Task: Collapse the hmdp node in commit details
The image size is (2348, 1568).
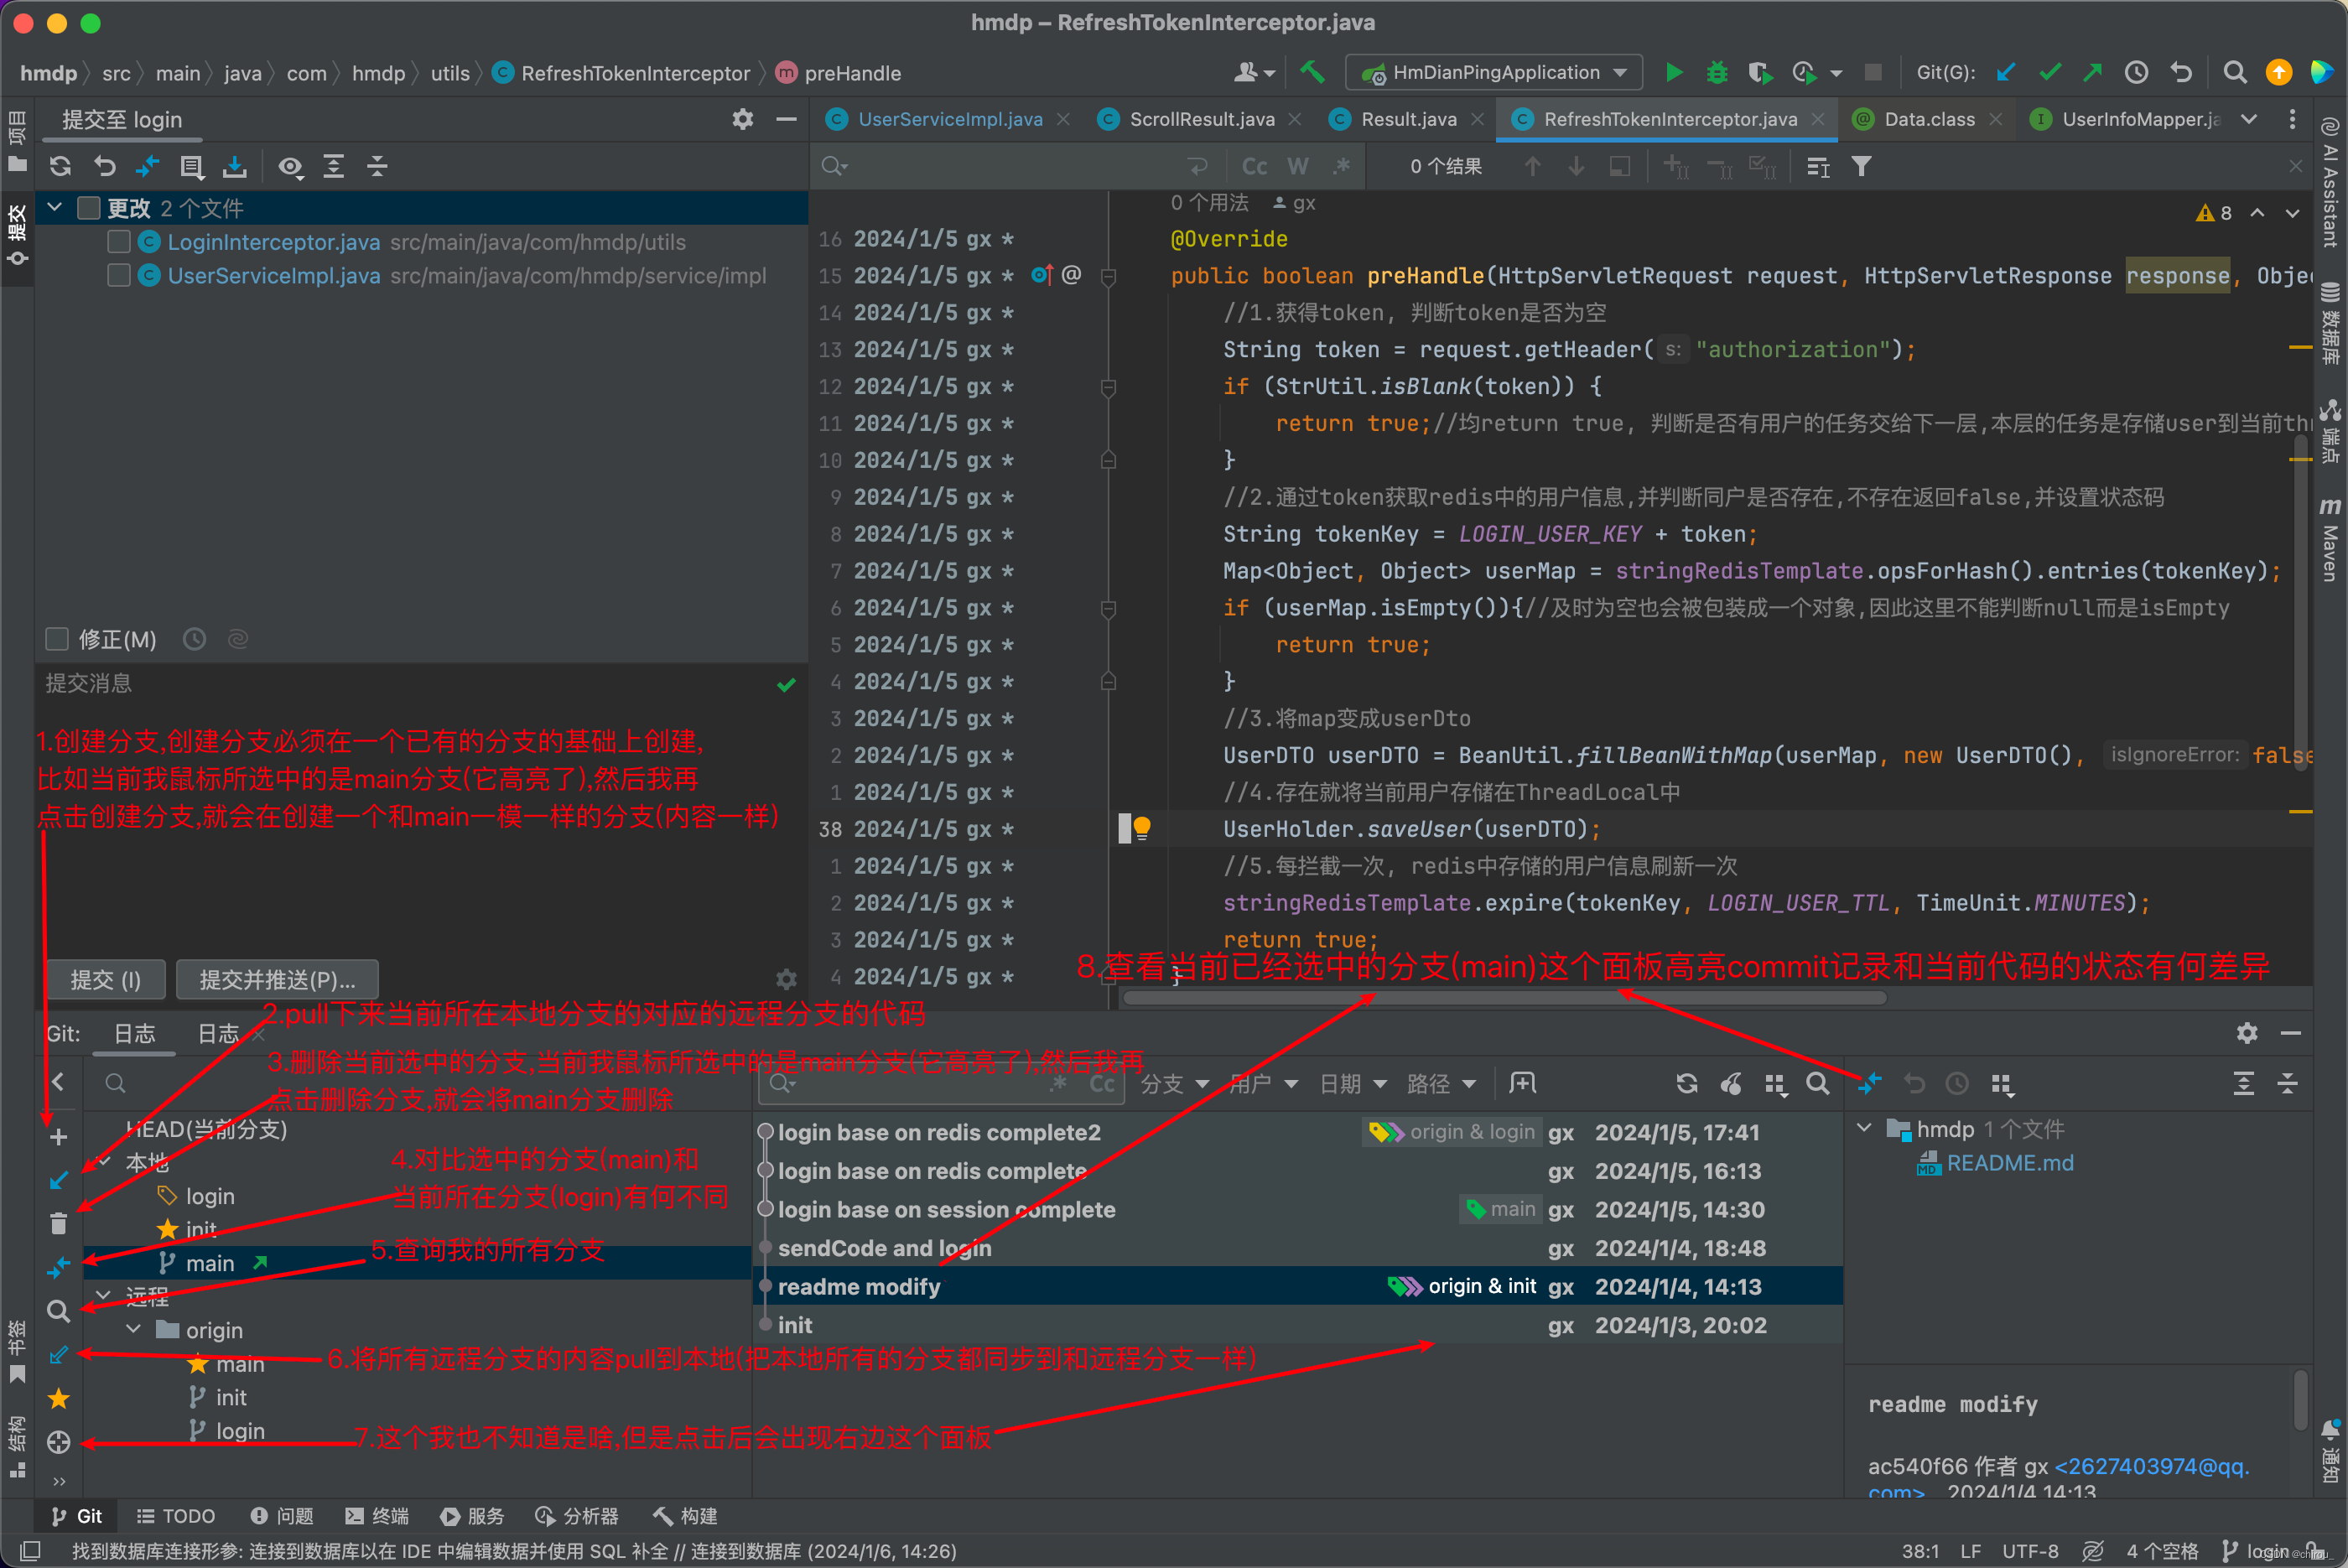Action: point(1864,1128)
